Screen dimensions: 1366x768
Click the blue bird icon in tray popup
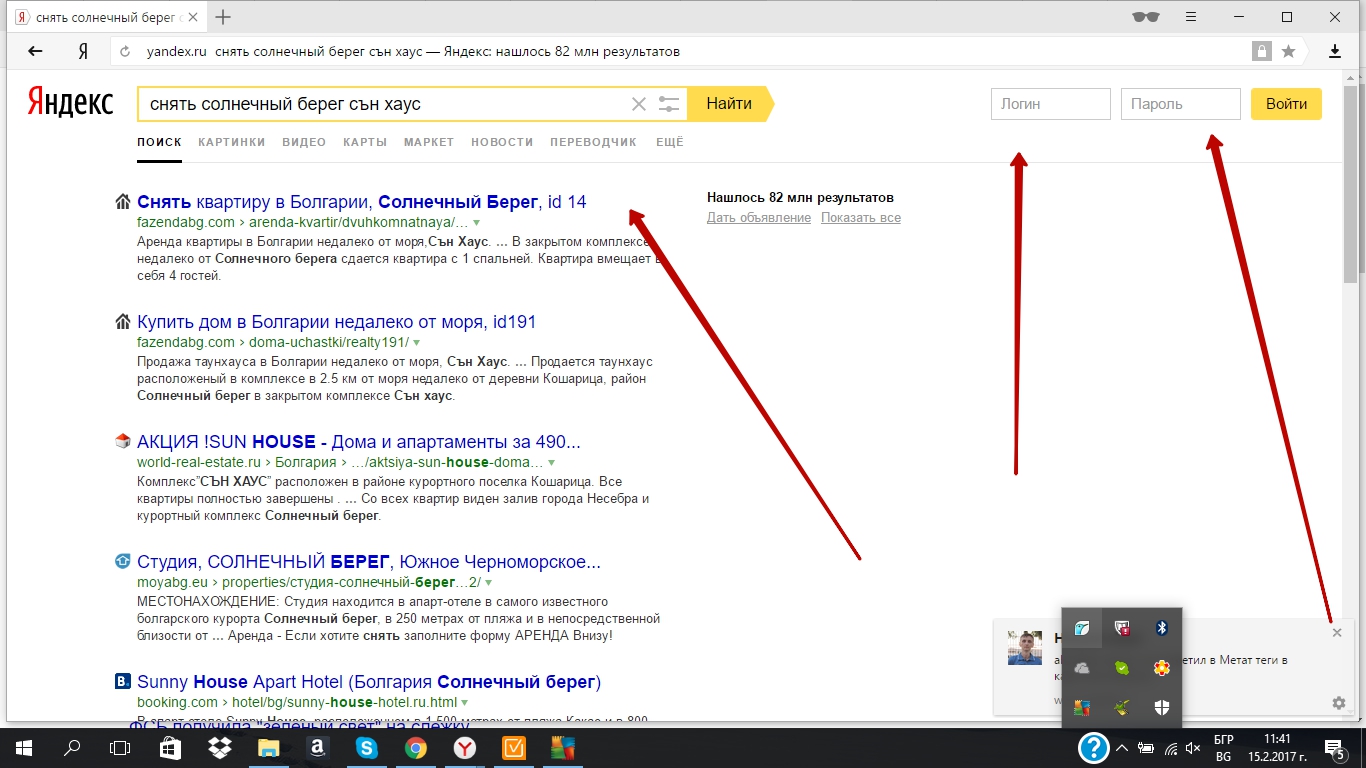click(1082, 628)
